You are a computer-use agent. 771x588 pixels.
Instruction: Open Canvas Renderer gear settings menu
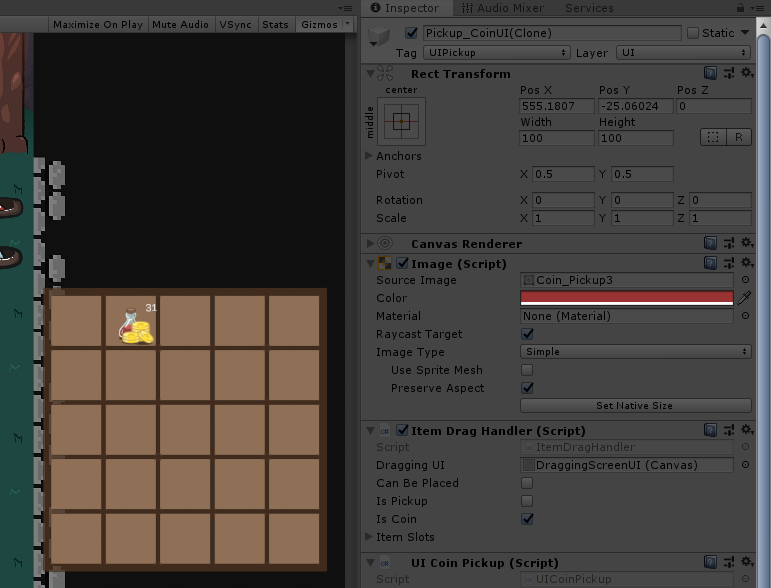coord(746,242)
